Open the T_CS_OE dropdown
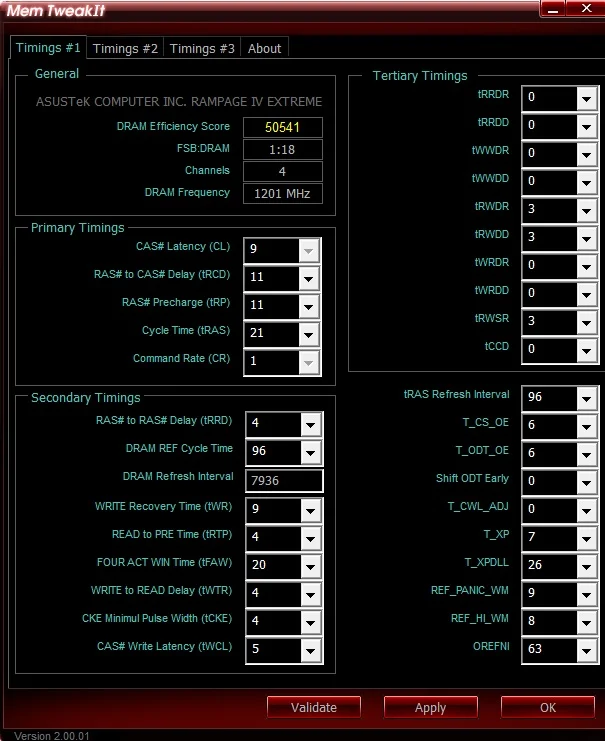This screenshot has width=605, height=741. click(x=586, y=426)
